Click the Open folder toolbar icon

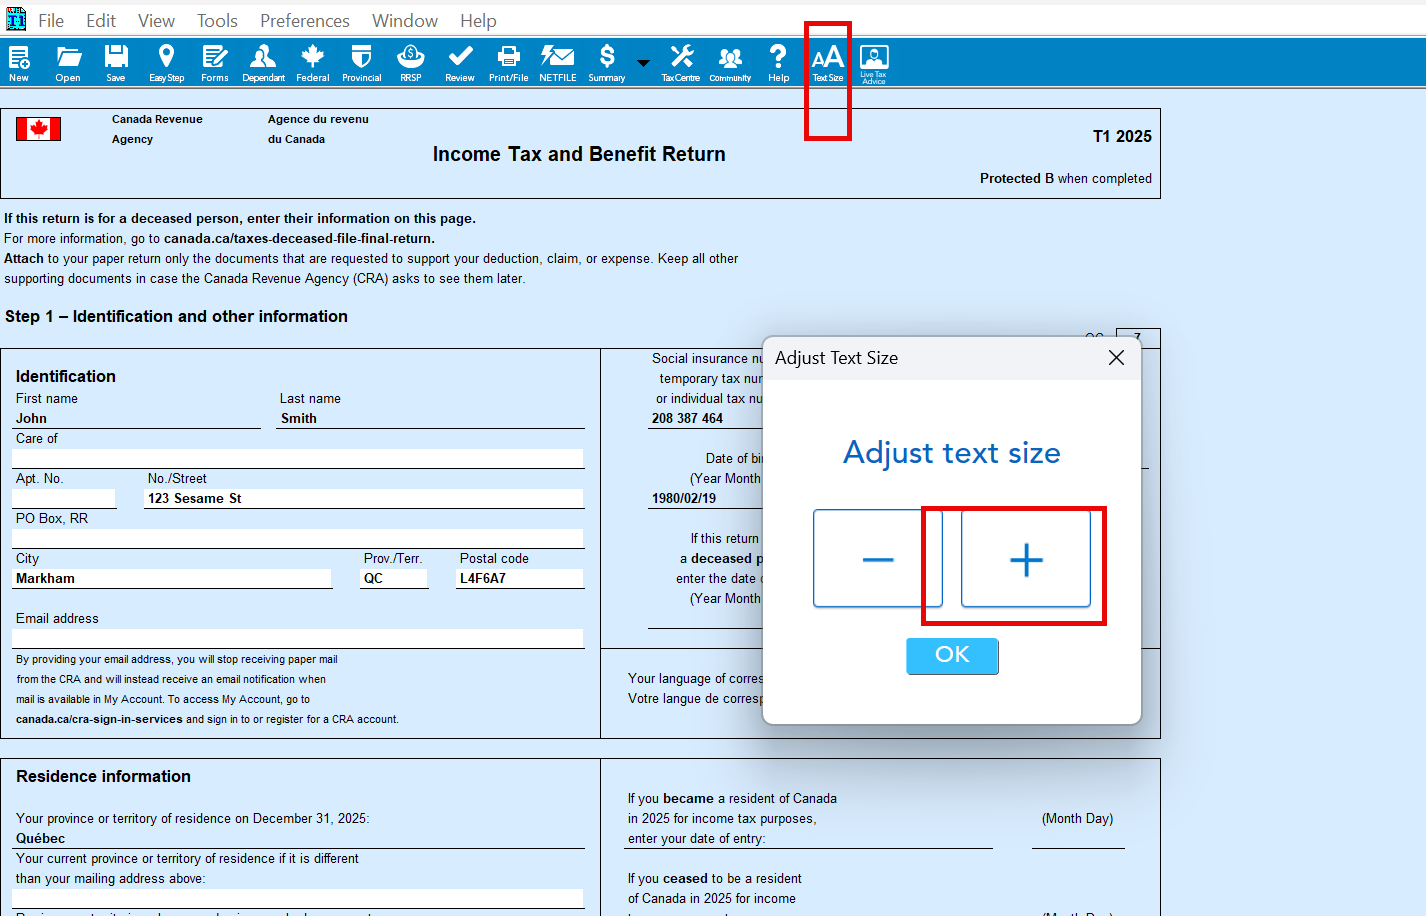pyautogui.click(x=68, y=63)
